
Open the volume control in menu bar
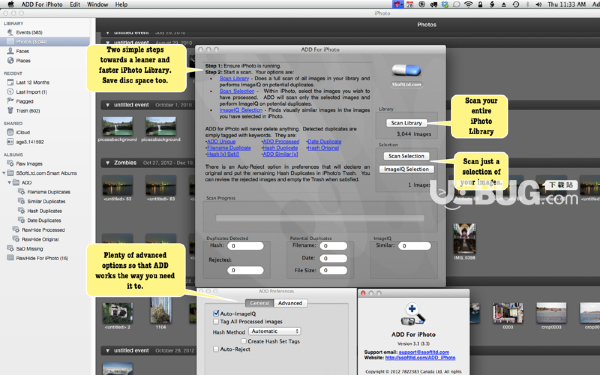click(538, 4)
